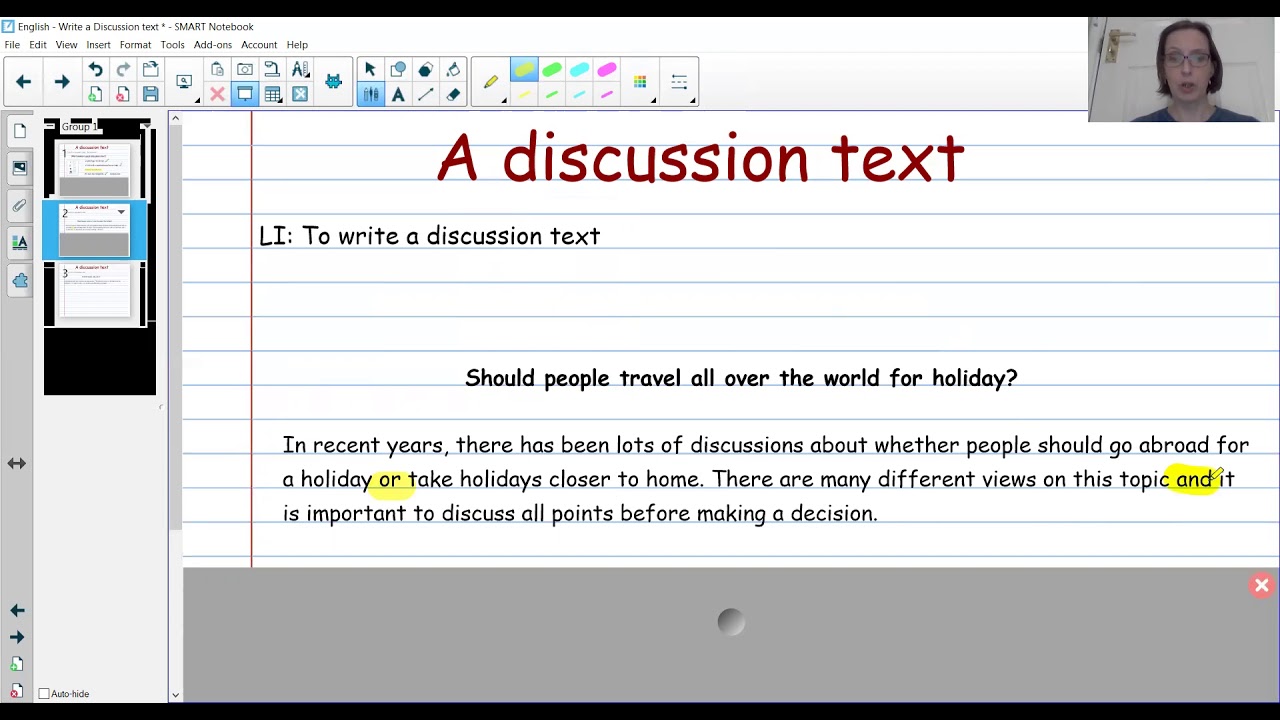Open the page 2 thumbnail menu arrow
Screen dimensions: 1280x720
pos(121,212)
